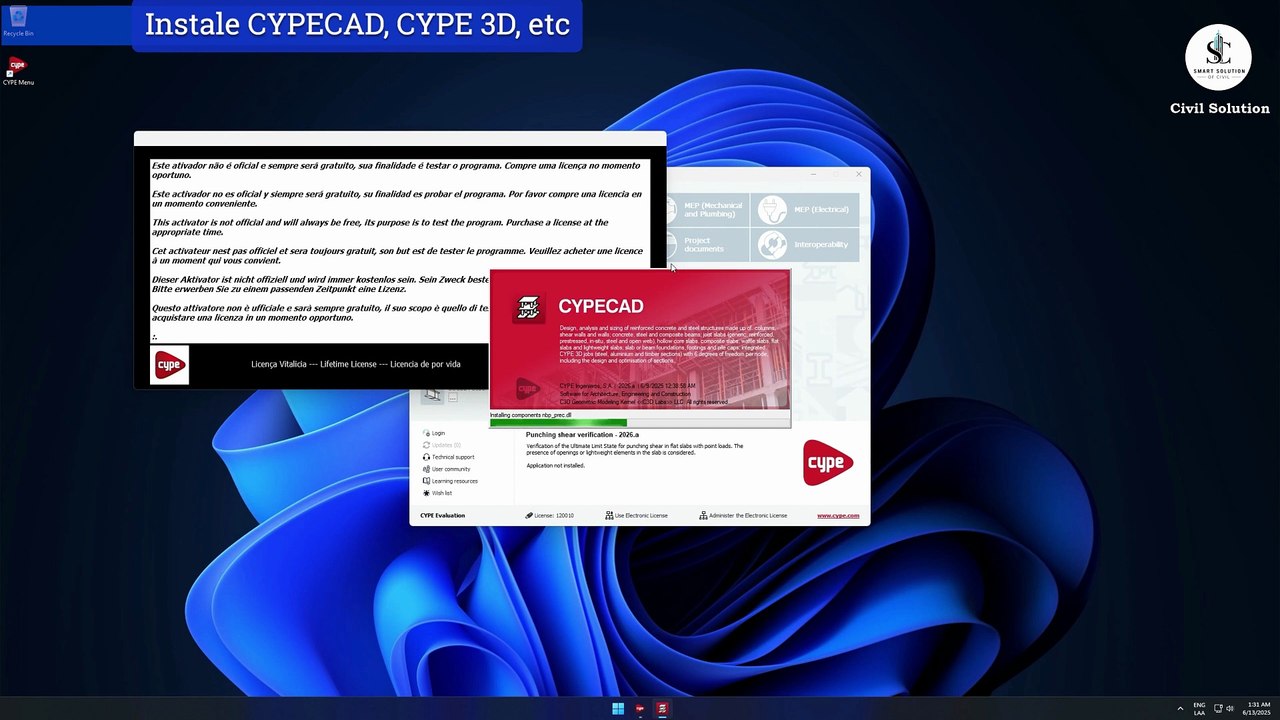Click Use Electronic License button
Screen dimensions: 1280x720
coord(636,516)
